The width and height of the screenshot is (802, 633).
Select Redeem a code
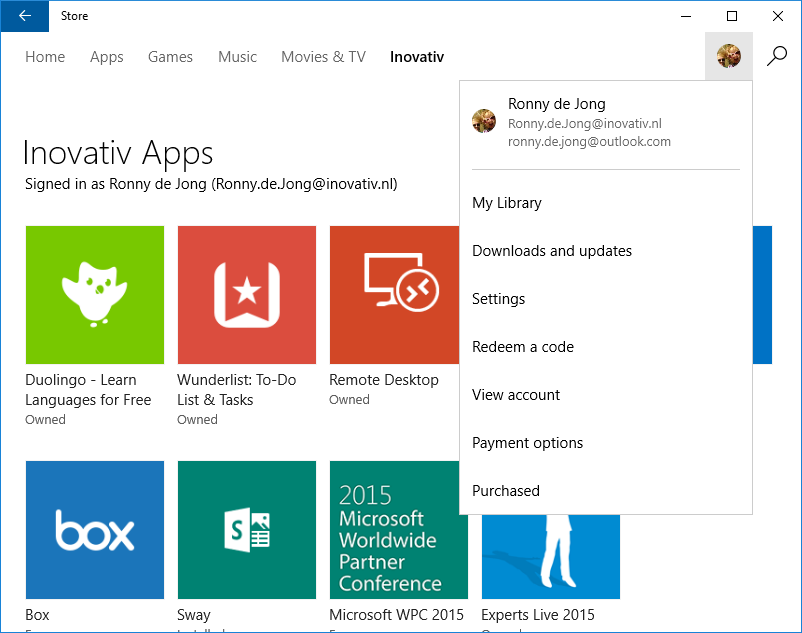tap(523, 346)
